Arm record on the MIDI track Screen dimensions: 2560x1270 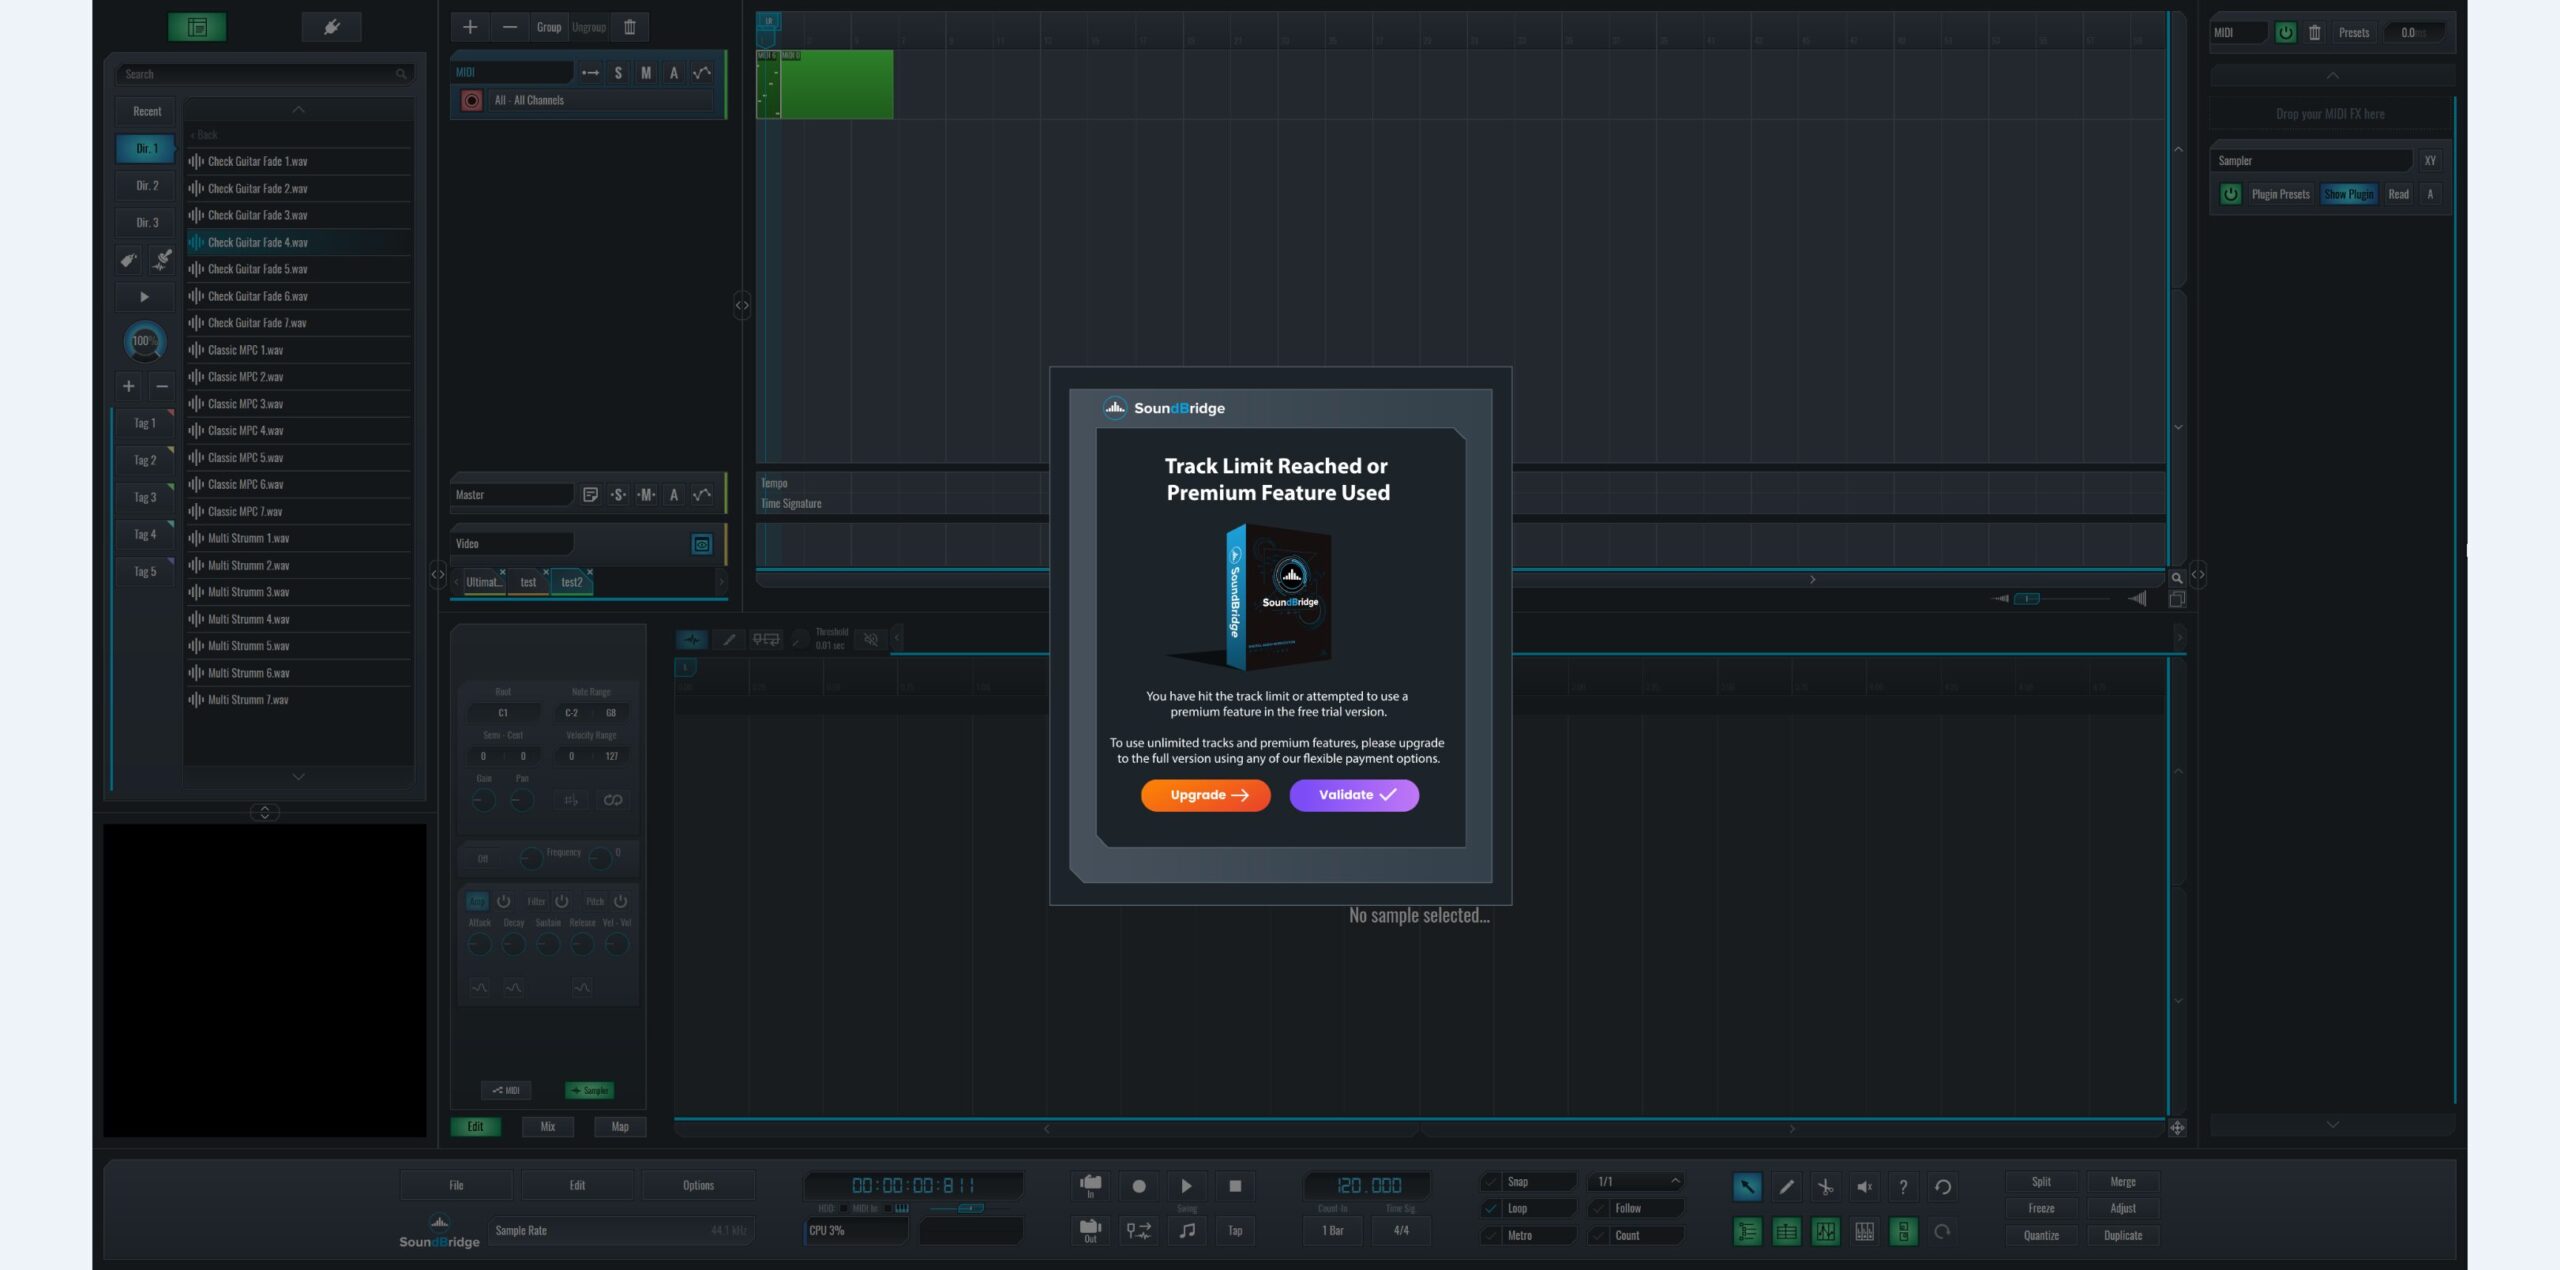point(471,100)
